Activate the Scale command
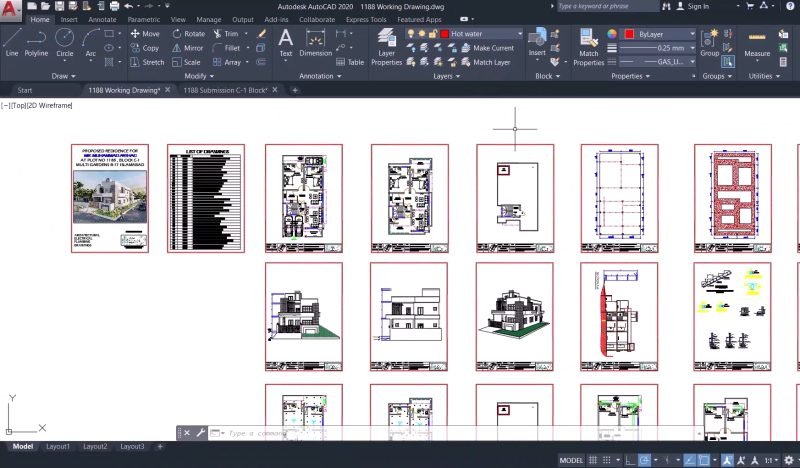Screen dimensions: 800x468 (x=186, y=62)
